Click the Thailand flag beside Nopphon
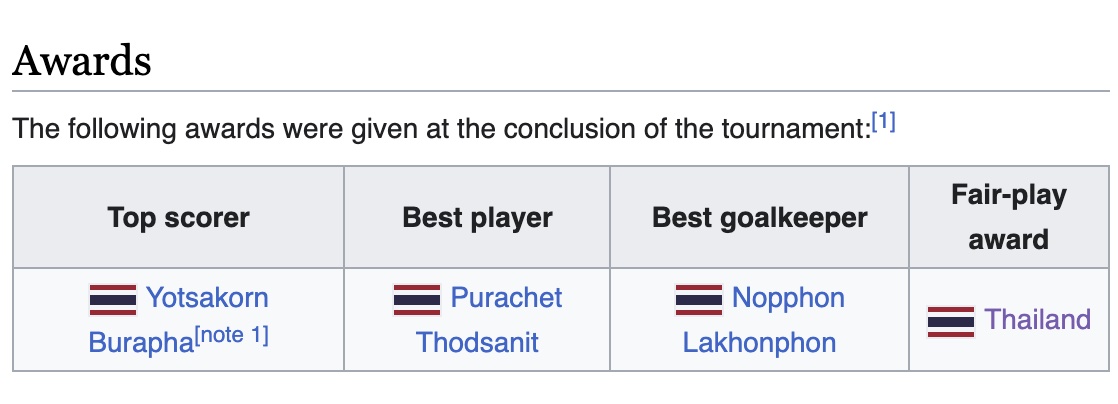 pyautogui.click(x=699, y=299)
